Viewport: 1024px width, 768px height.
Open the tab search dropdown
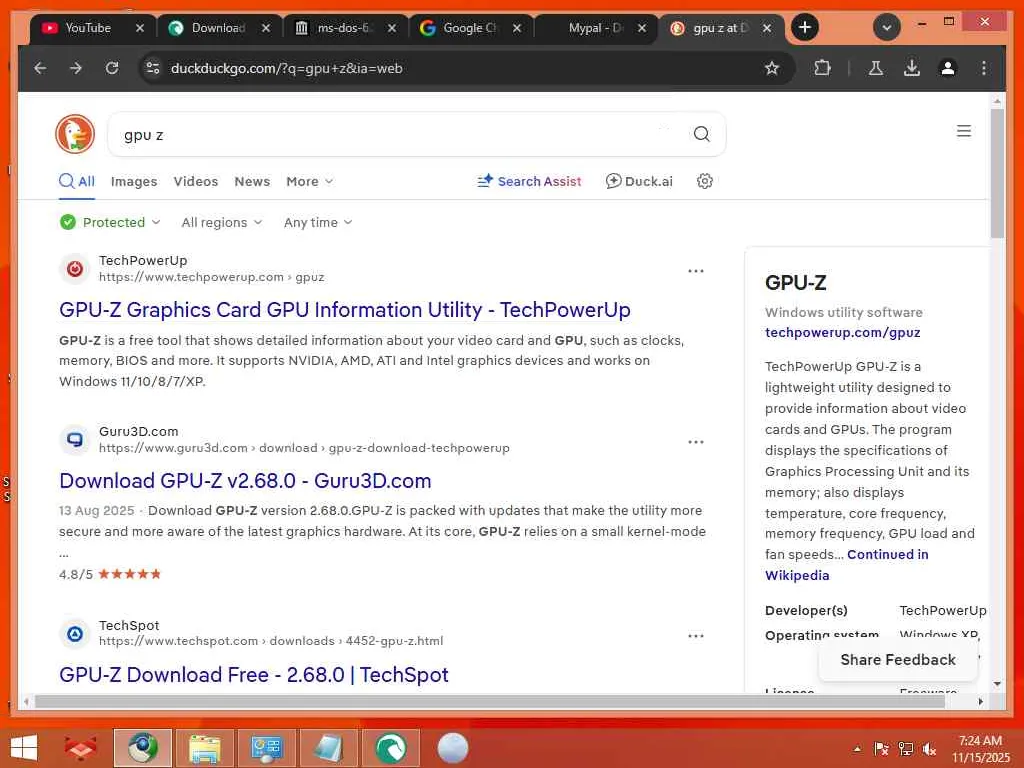(886, 27)
